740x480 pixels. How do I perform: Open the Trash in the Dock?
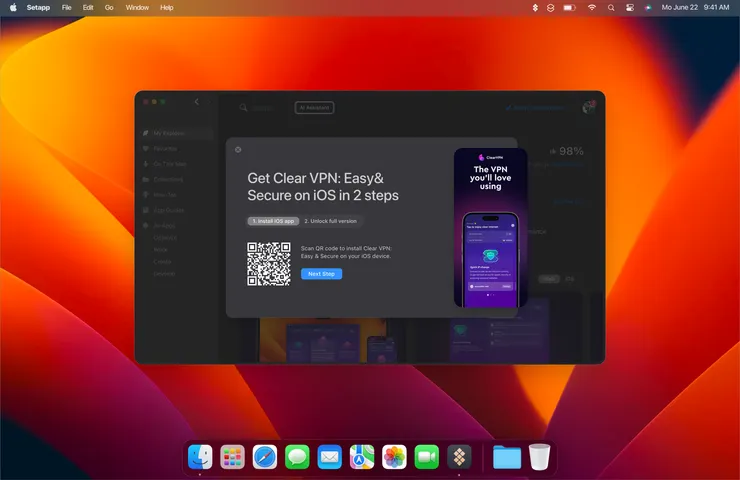pos(539,457)
